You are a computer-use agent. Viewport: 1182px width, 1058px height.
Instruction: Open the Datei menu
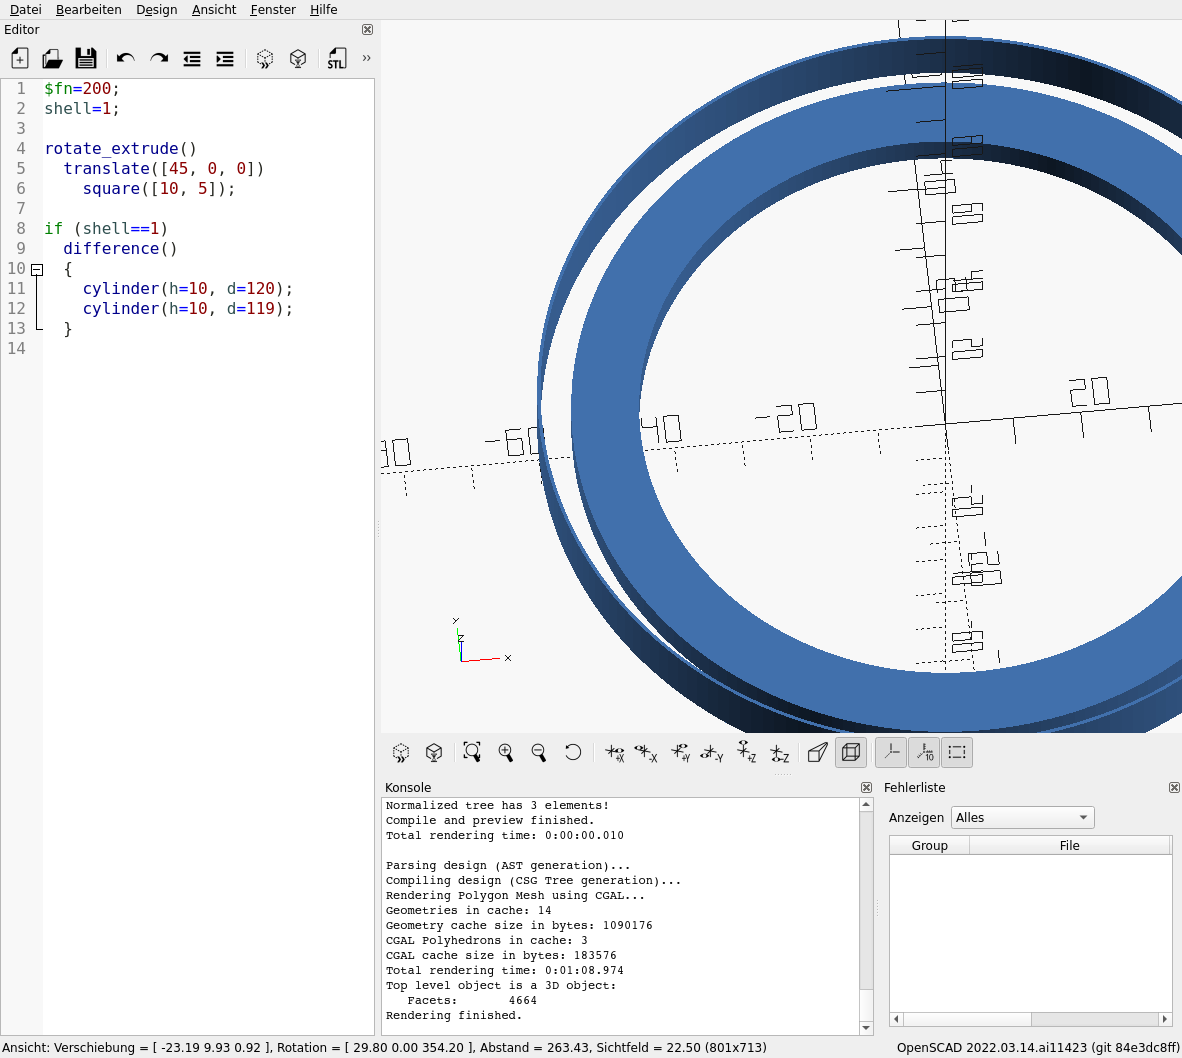tap(25, 10)
